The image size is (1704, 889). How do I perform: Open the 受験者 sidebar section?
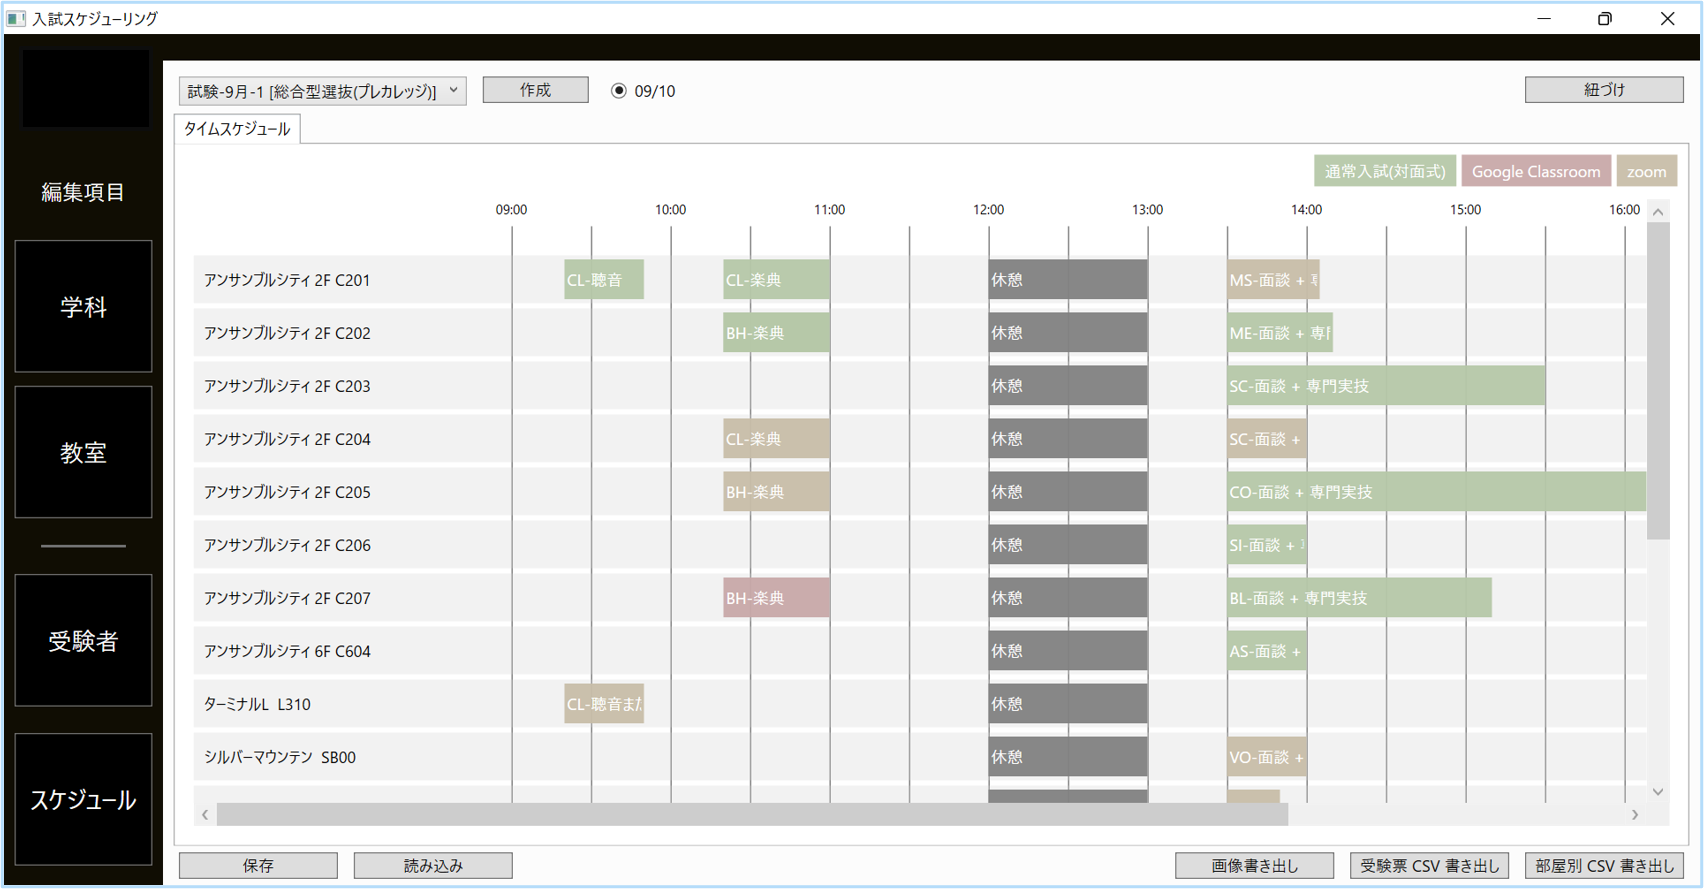pyautogui.click(x=83, y=641)
